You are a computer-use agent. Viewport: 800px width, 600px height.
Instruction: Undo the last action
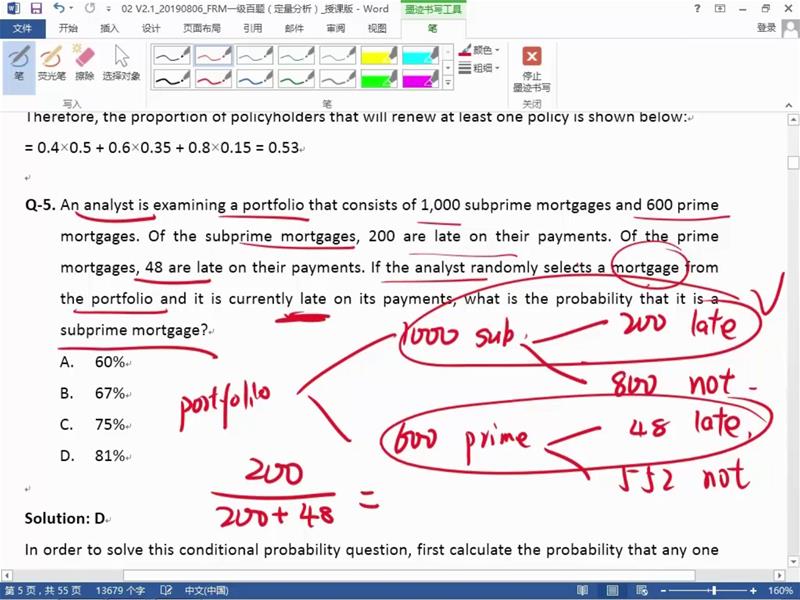click(x=59, y=9)
